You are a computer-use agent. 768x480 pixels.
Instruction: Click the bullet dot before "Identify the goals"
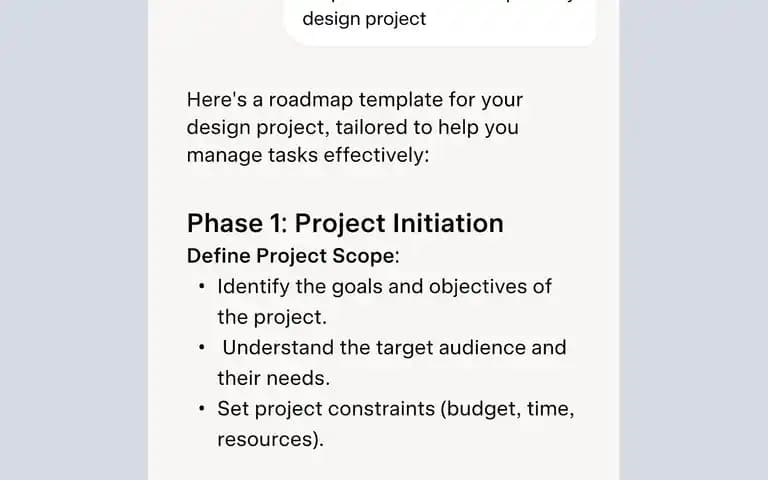[202, 287]
